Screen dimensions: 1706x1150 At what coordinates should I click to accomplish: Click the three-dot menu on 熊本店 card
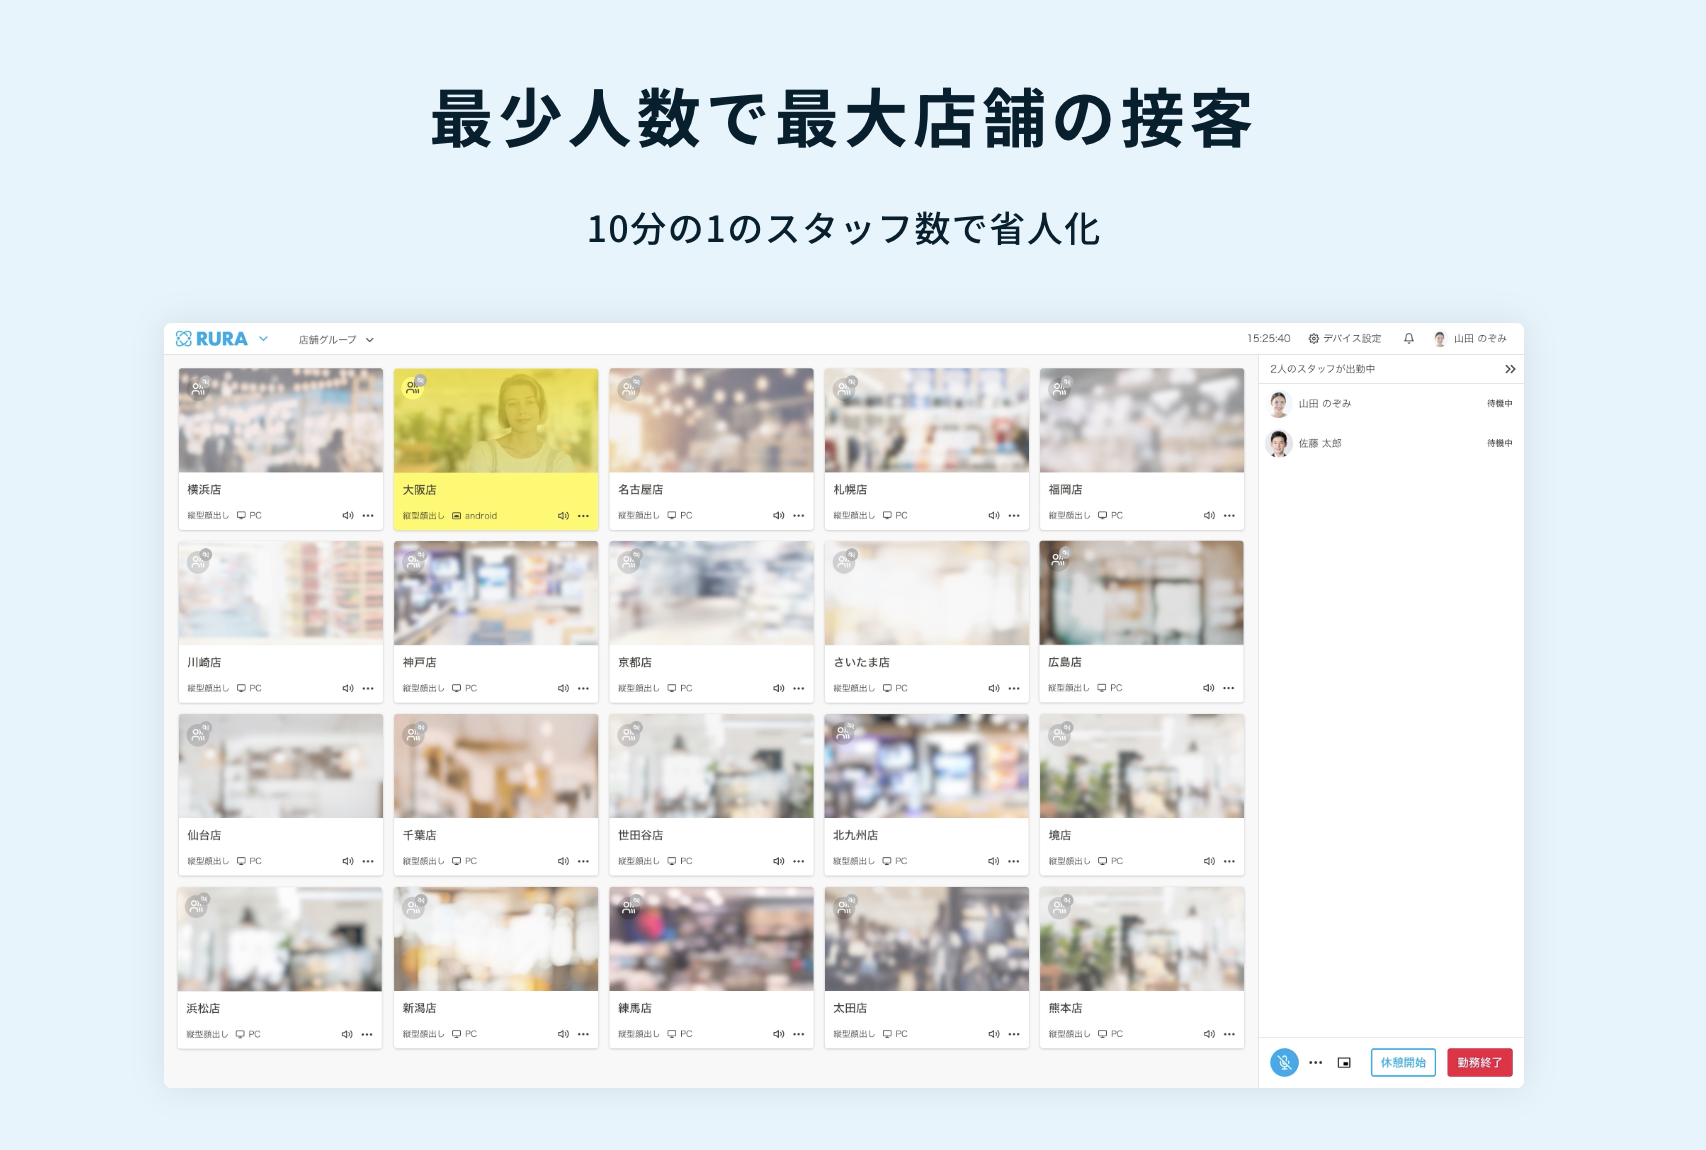(1229, 1034)
